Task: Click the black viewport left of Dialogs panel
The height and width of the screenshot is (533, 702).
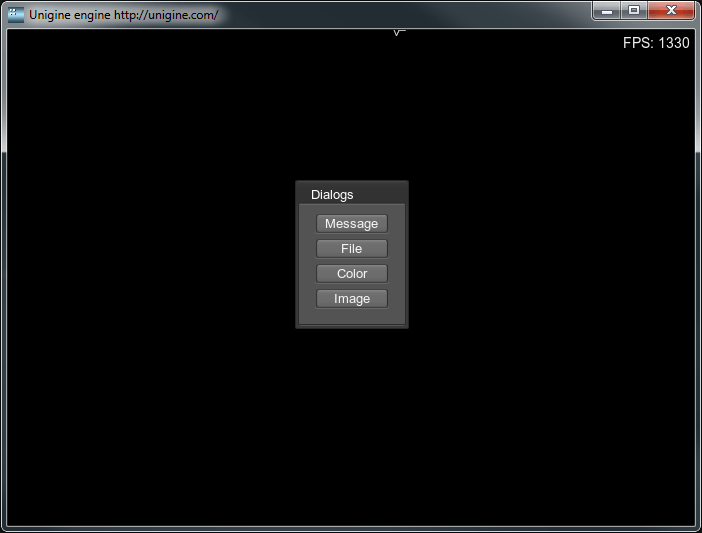Action: pyautogui.click(x=150, y=255)
